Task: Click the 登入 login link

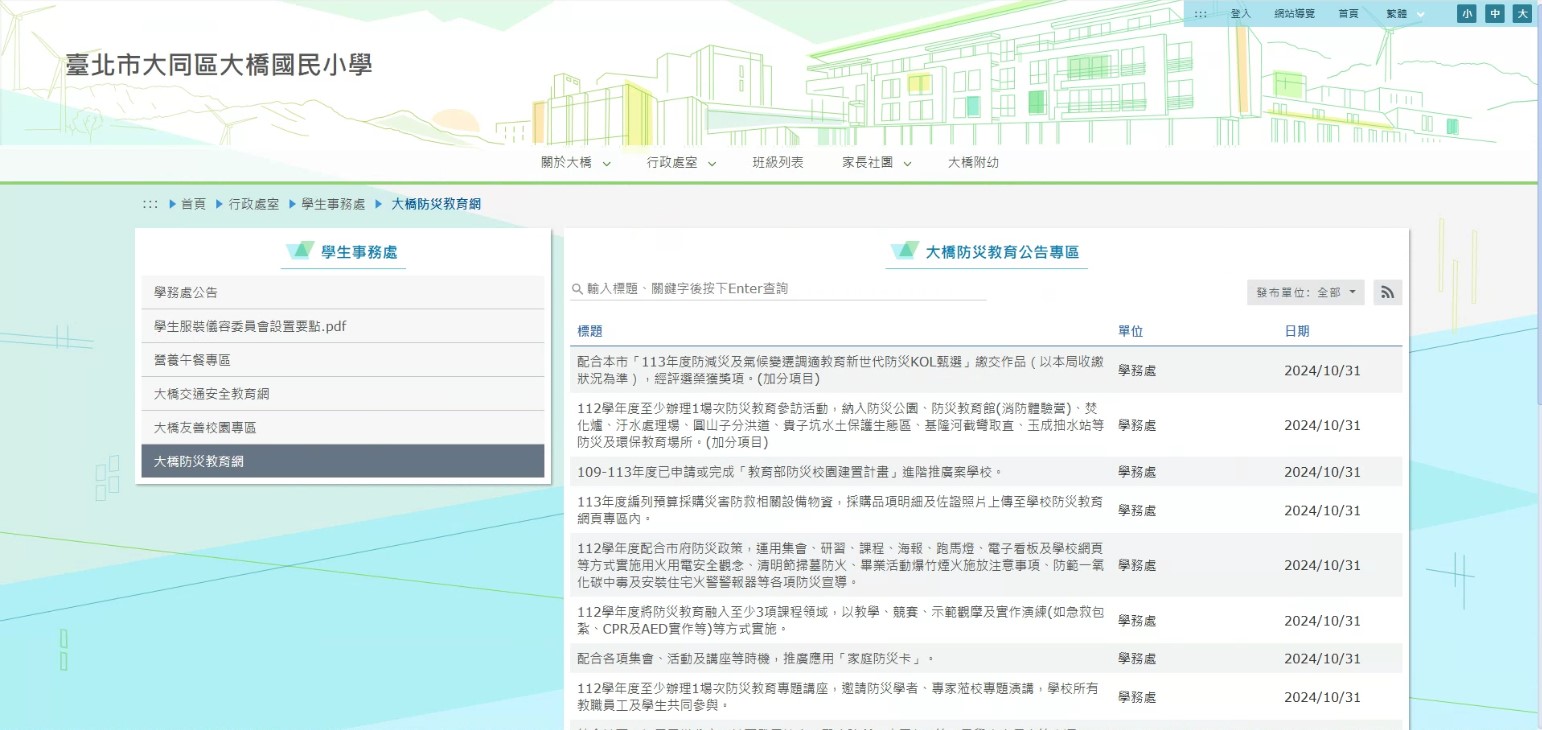Action: point(1241,14)
